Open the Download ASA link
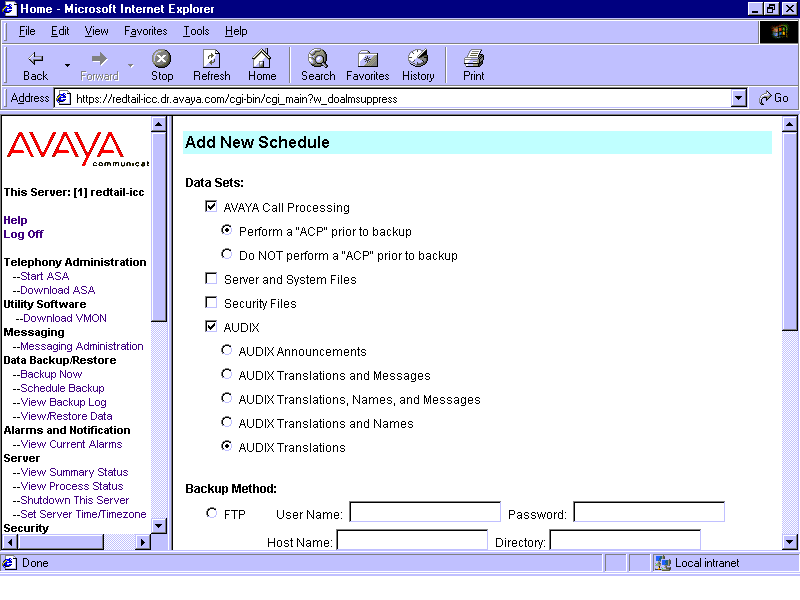The width and height of the screenshot is (800, 600). pyautogui.click(x=58, y=290)
